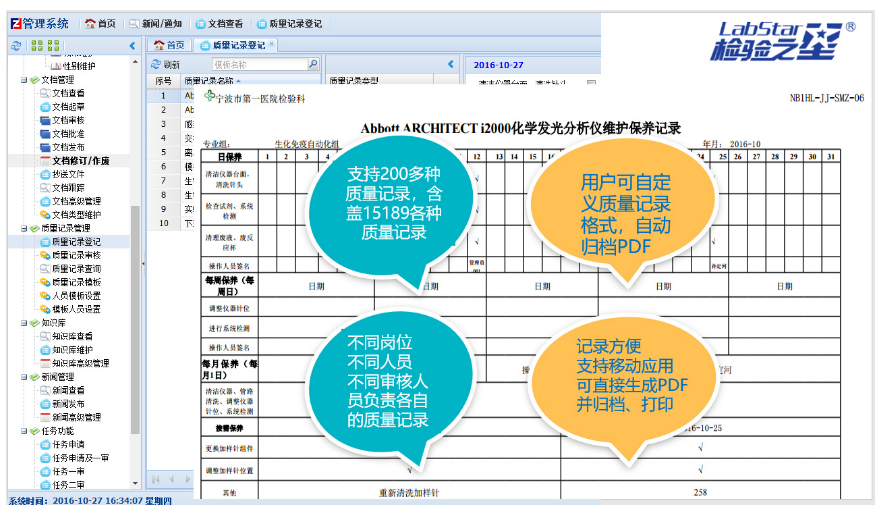879x510 pixels.
Task: Click the 质量记录审核 icon in the tree
Action: click(45, 255)
